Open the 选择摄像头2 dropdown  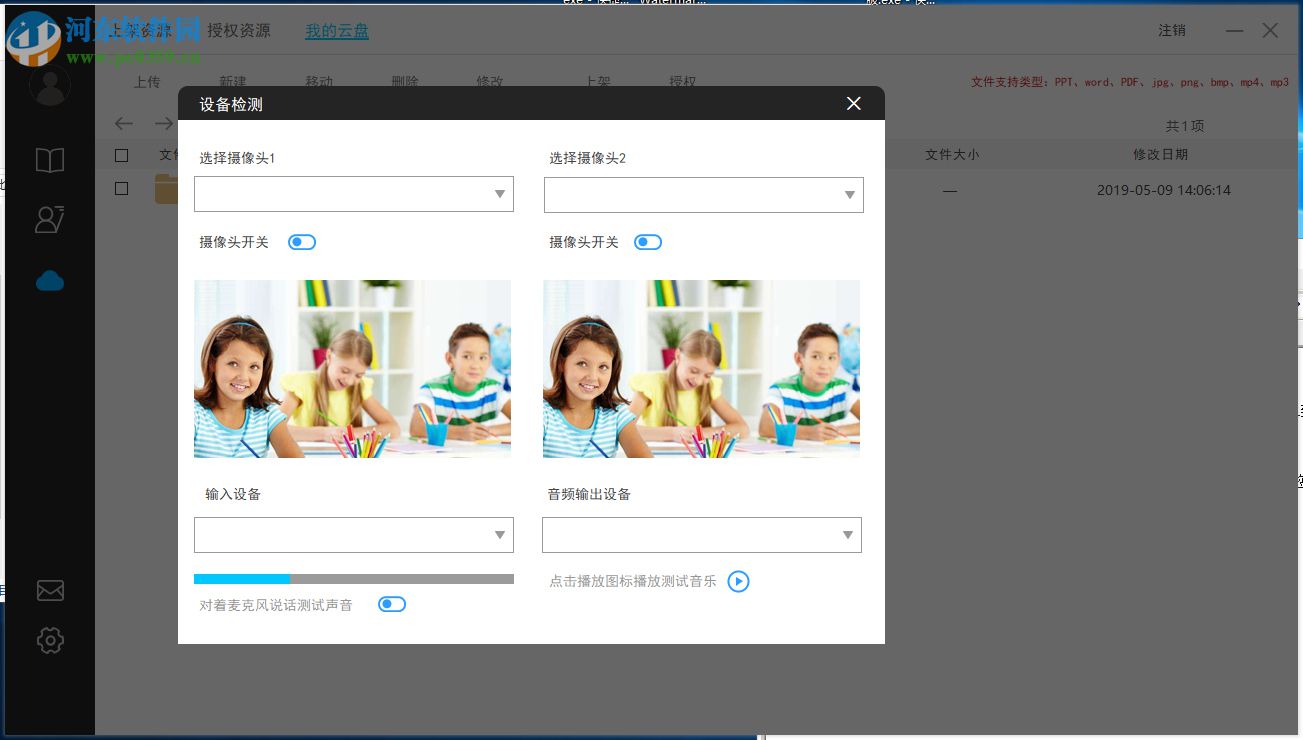pos(704,195)
